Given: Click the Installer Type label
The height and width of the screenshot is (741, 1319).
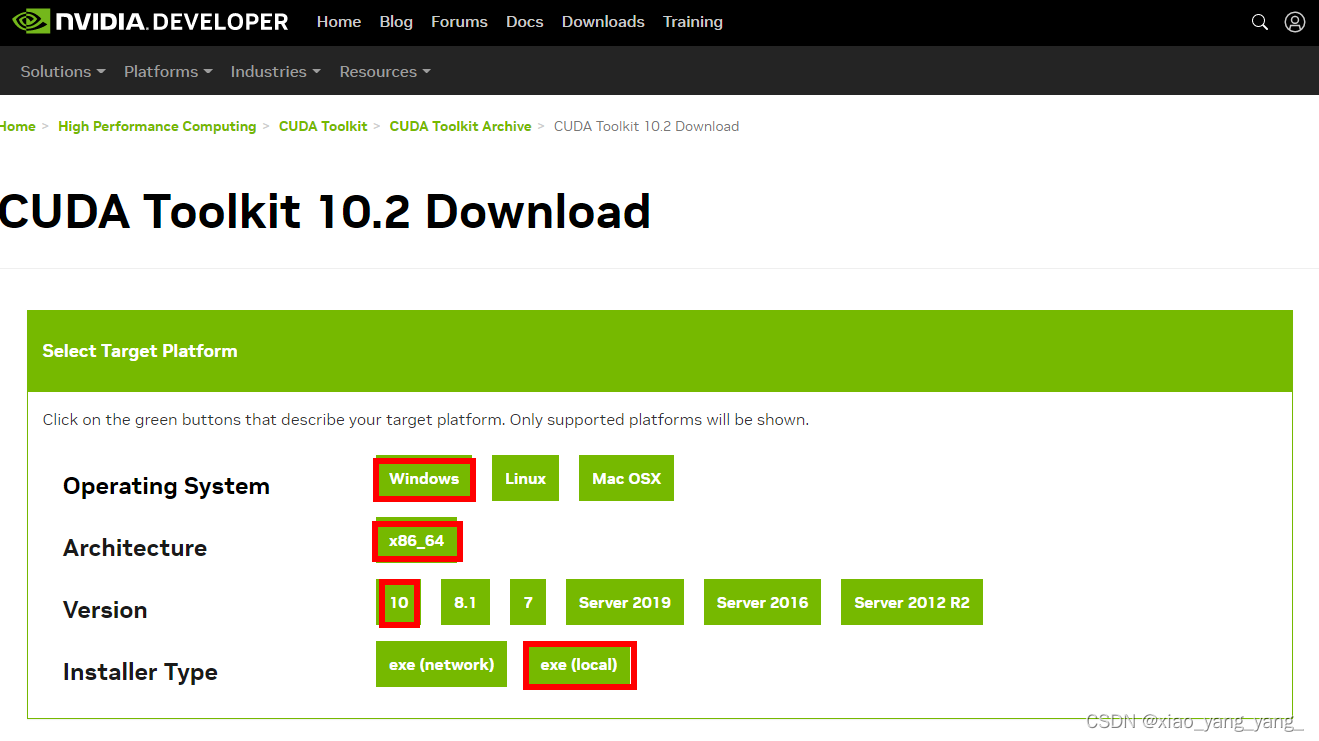Looking at the screenshot, I should (140, 672).
